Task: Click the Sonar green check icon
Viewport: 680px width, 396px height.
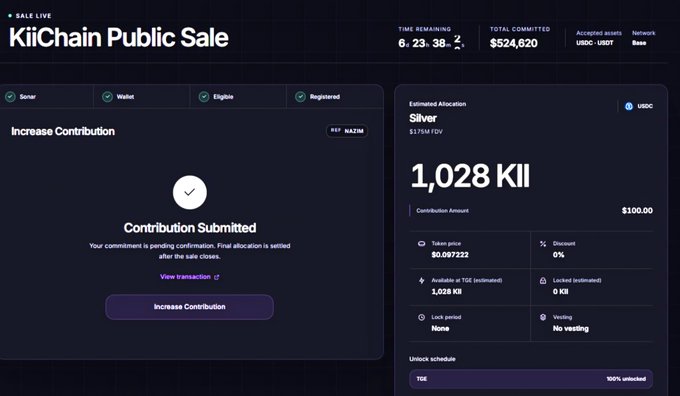Action: [10, 97]
